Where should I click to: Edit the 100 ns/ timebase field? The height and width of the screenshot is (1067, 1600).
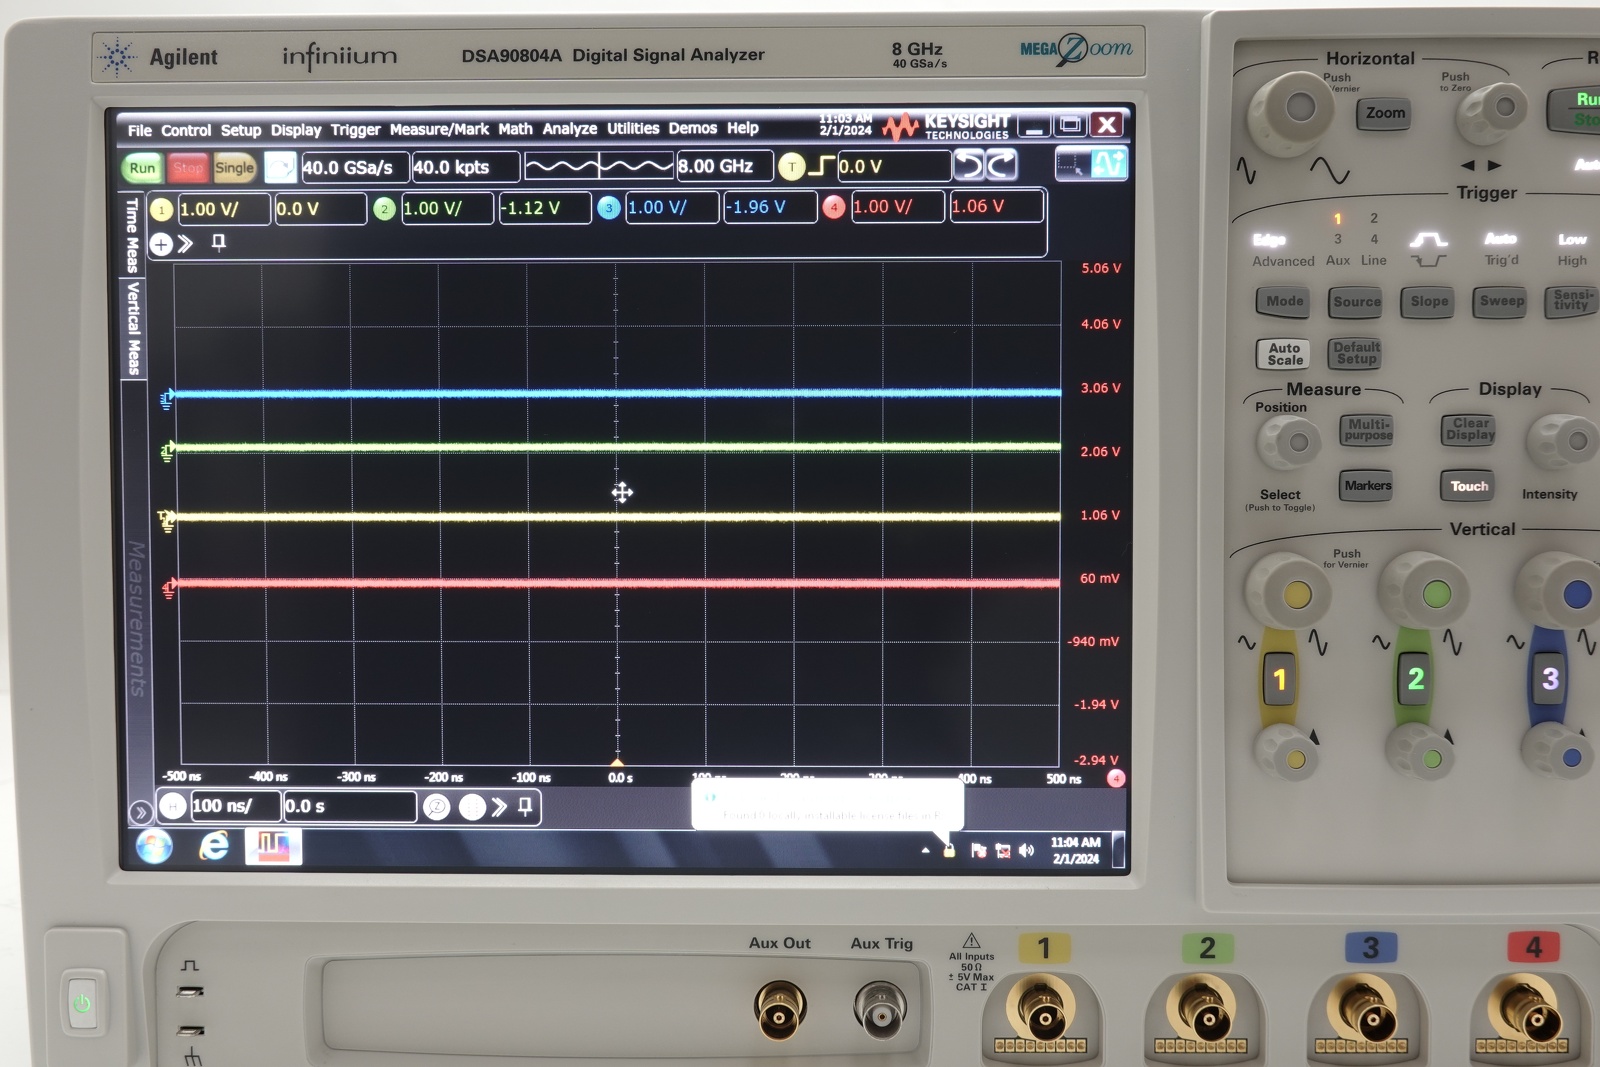[235, 806]
